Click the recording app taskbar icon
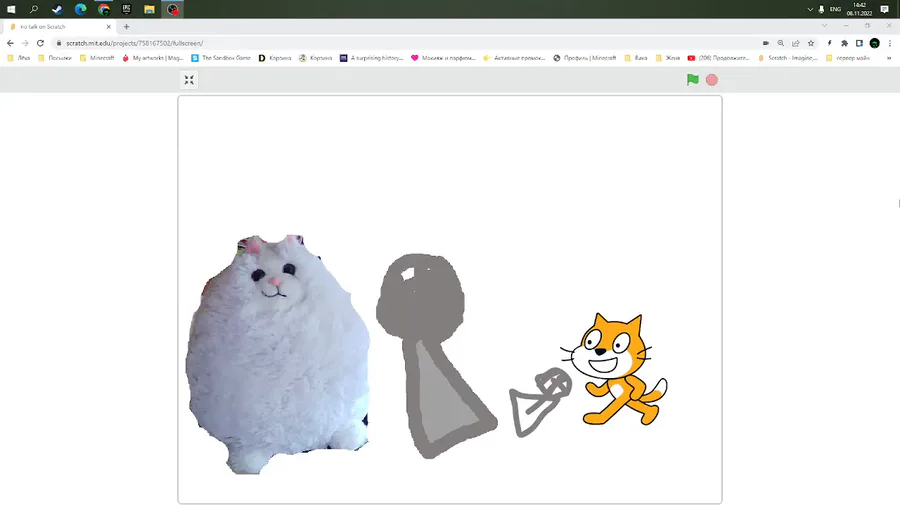Screen dimensions: 900x506 (172, 9)
